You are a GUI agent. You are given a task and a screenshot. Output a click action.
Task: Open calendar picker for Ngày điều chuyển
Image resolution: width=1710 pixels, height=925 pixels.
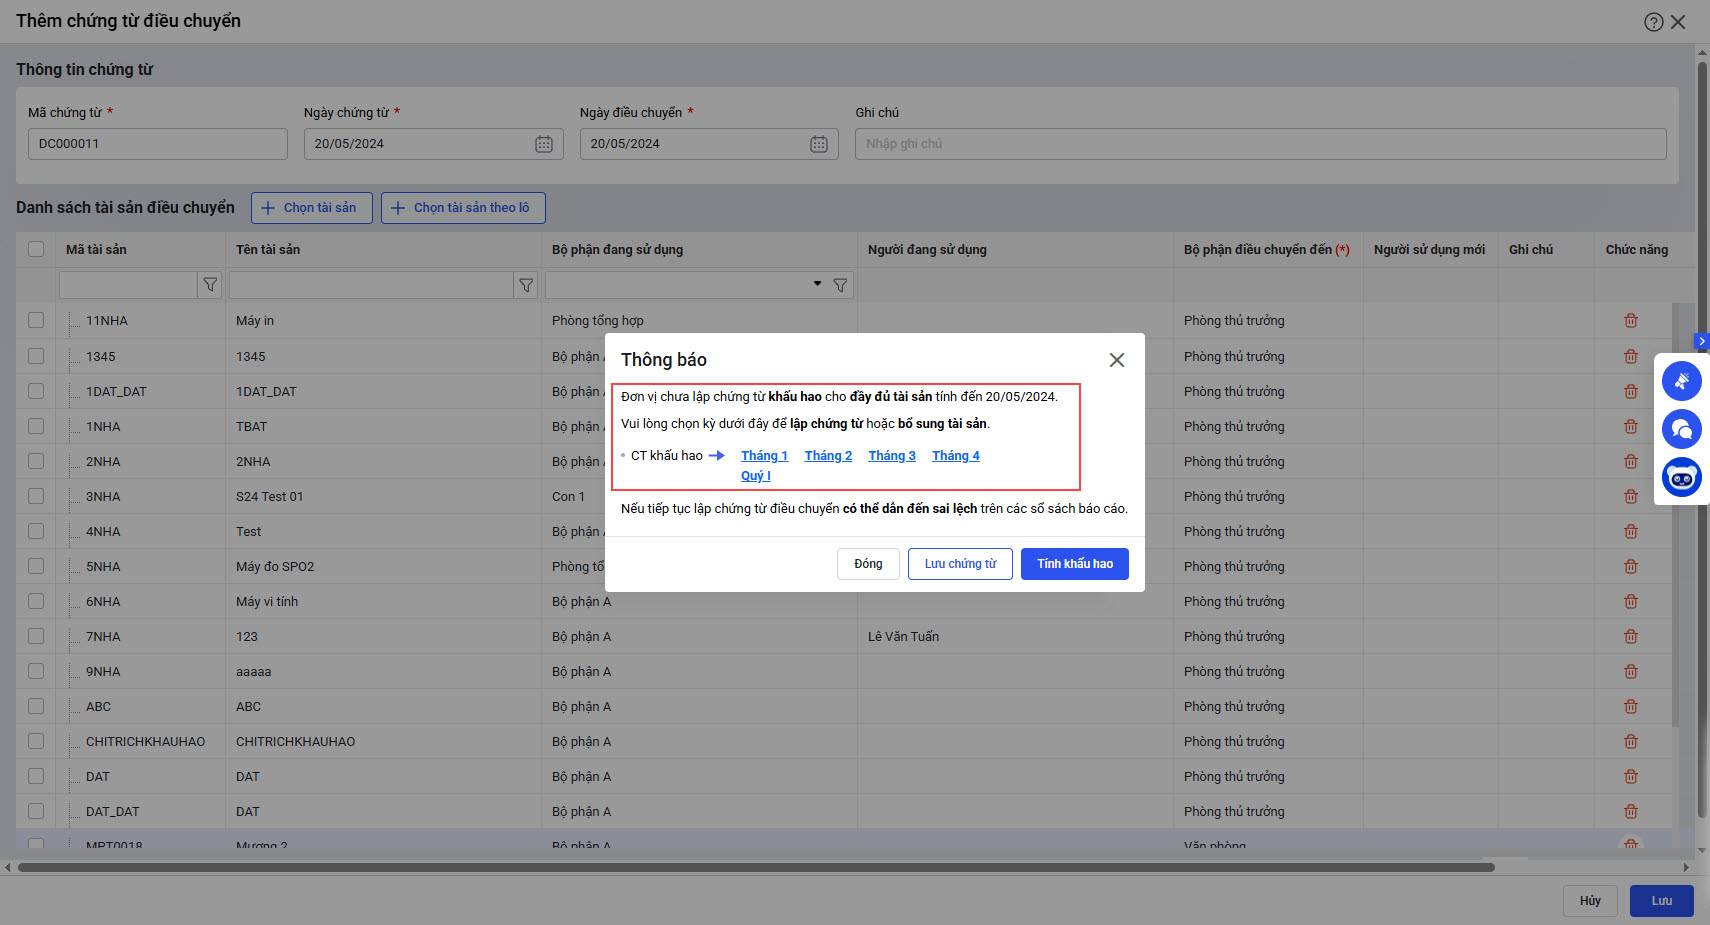pyautogui.click(x=818, y=144)
